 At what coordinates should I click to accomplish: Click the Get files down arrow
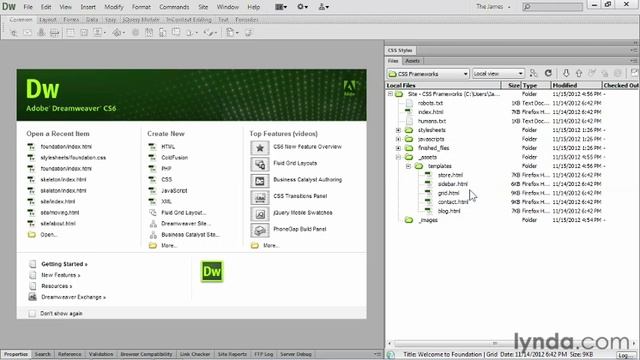tap(566, 73)
